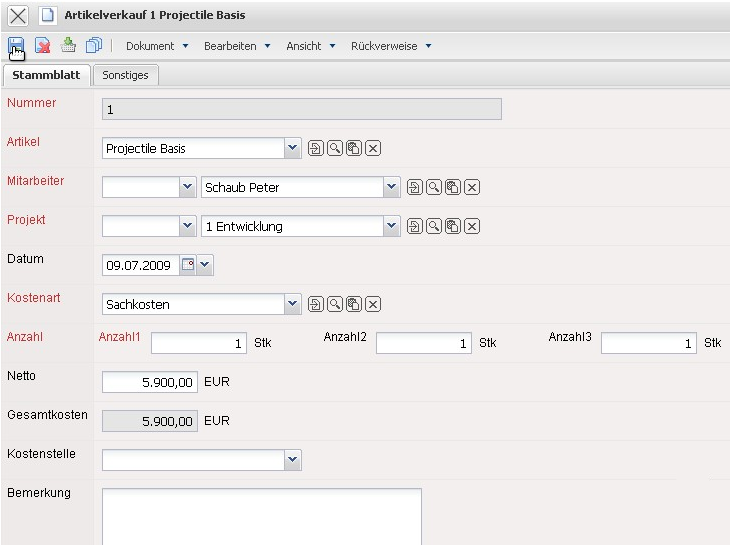
Task: Open the Datum dropdown arrow
Action: coord(205,265)
